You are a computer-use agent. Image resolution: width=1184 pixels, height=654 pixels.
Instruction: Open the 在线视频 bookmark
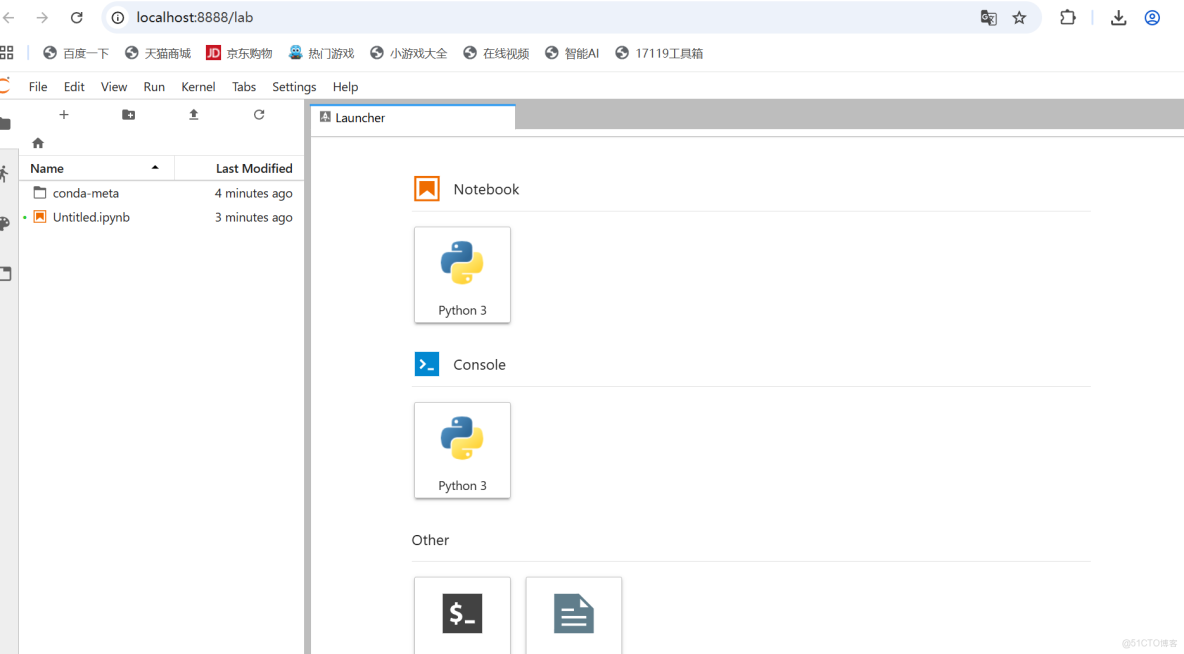(x=496, y=53)
